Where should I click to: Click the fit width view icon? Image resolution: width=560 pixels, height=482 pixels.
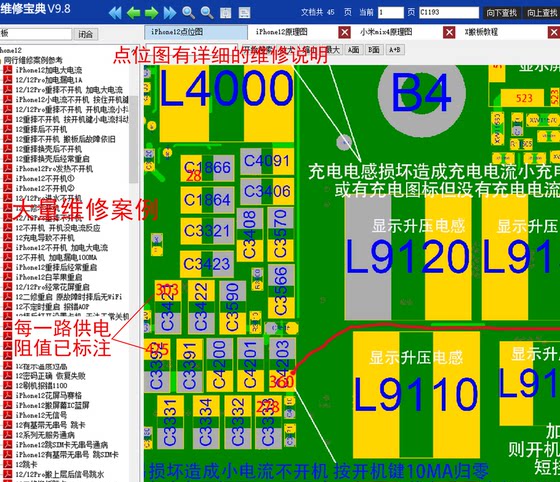point(244,13)
